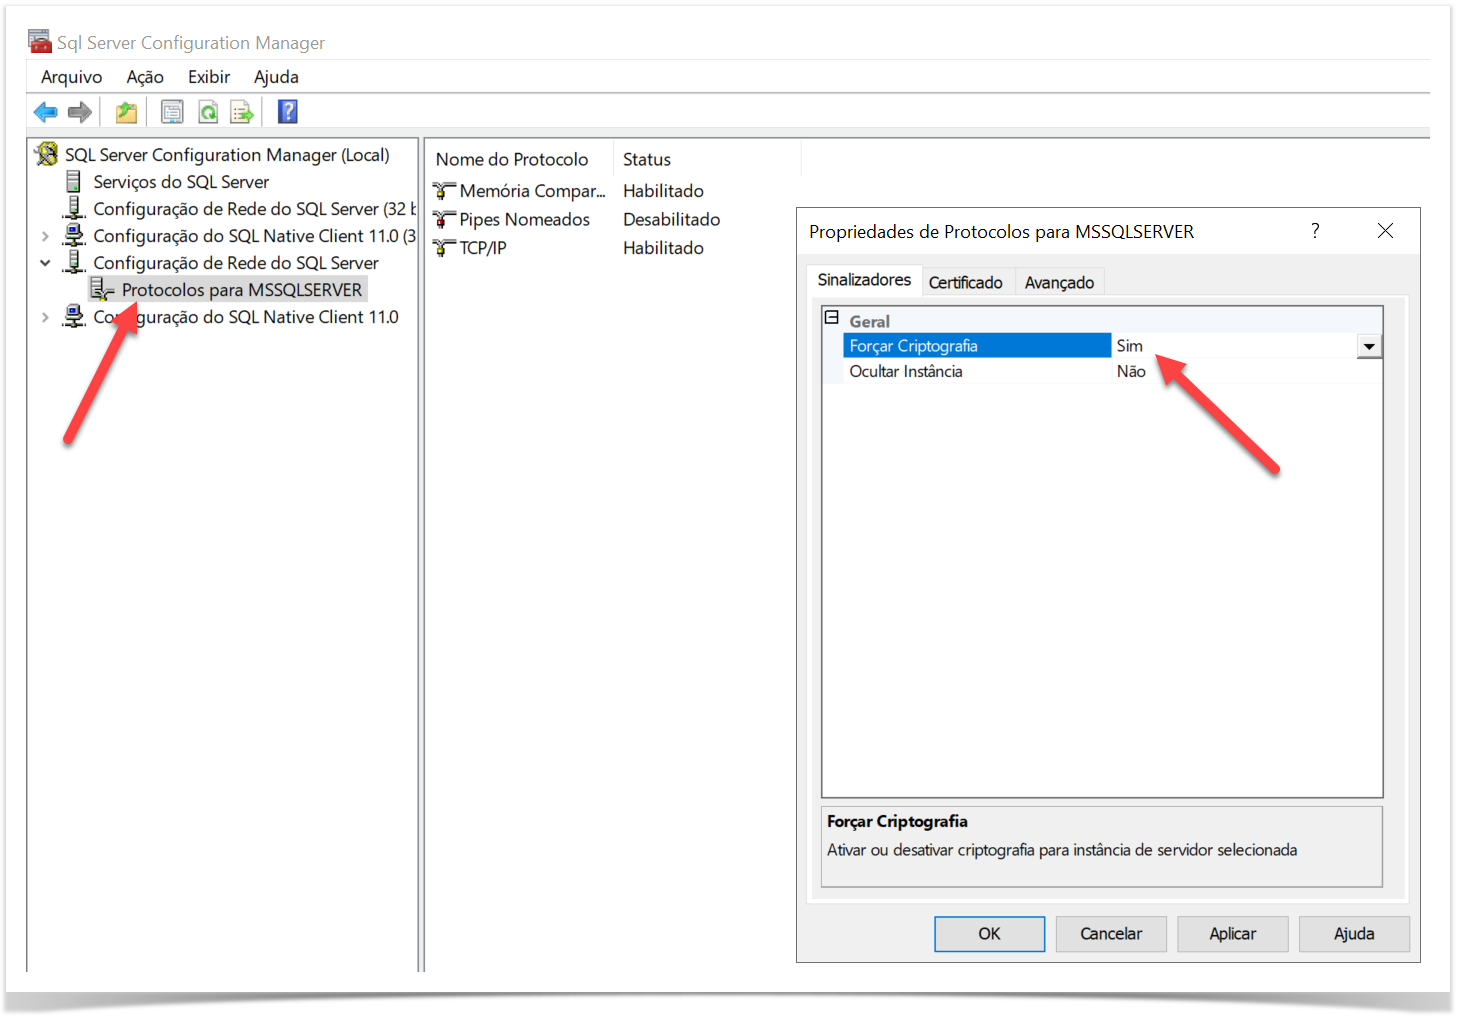
Task: Select the TCP/IP protocol icon
Action: 444,248
